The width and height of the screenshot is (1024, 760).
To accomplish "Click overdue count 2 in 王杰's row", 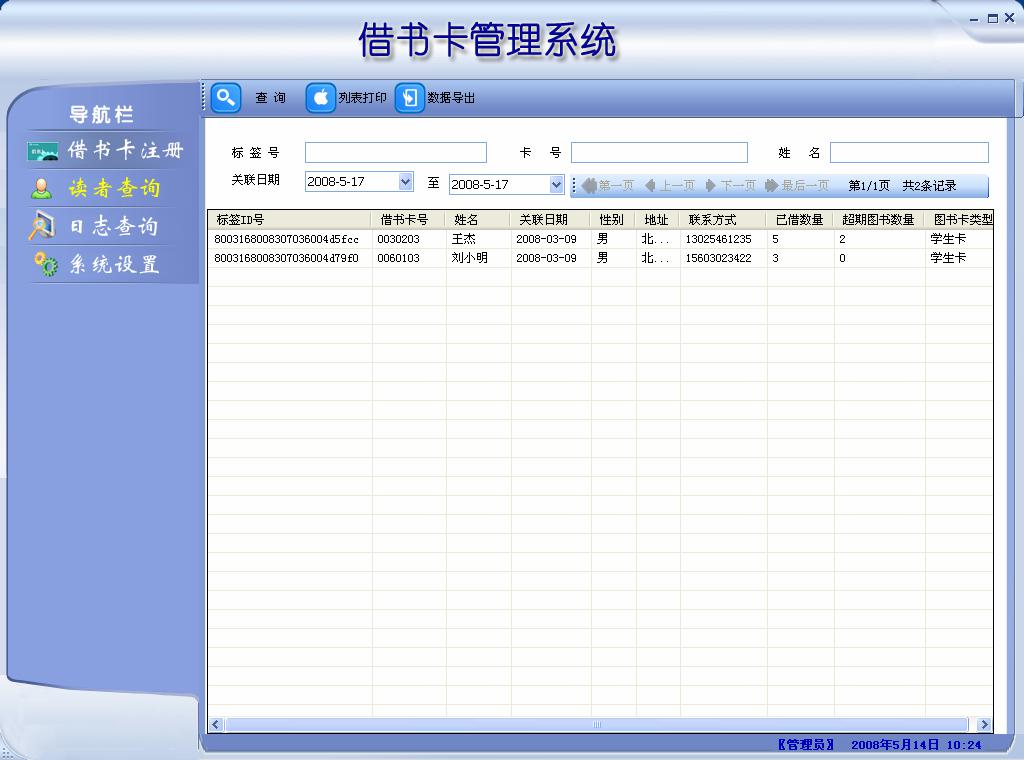I will [x=842, y=240].
